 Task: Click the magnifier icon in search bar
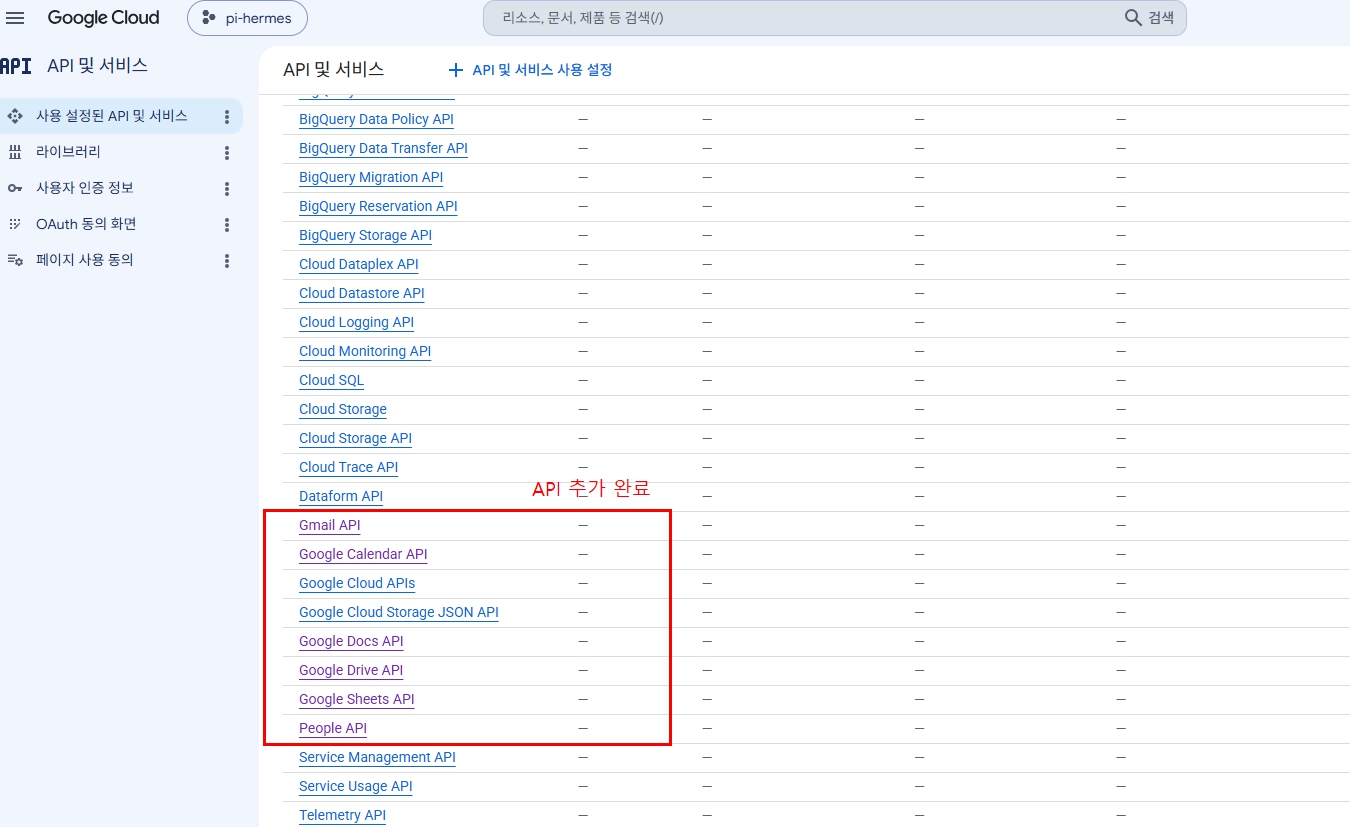click(1133, 18)
